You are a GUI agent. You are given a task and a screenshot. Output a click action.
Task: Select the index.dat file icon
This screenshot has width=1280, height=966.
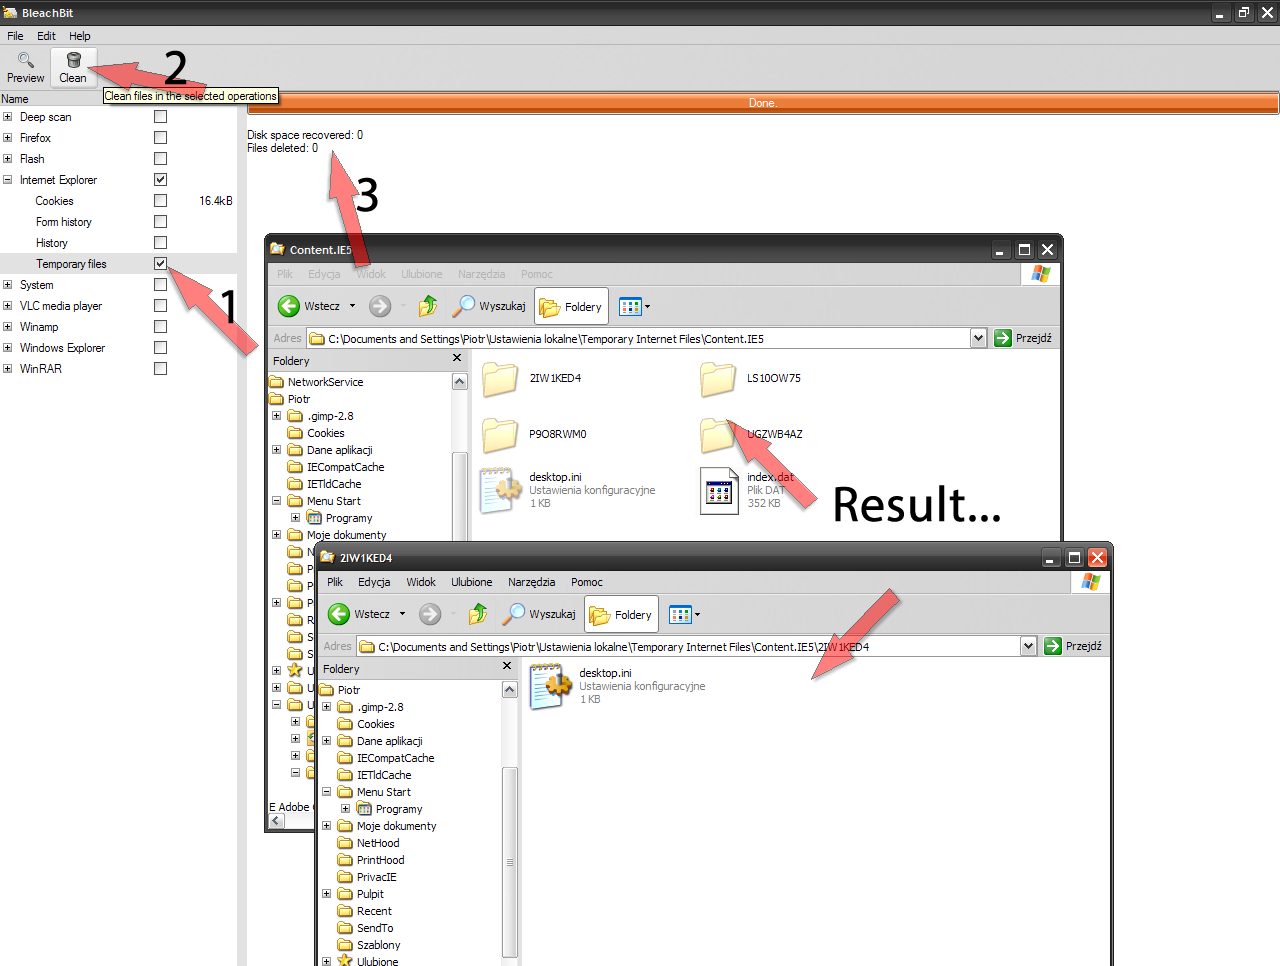tap(719, 491)
